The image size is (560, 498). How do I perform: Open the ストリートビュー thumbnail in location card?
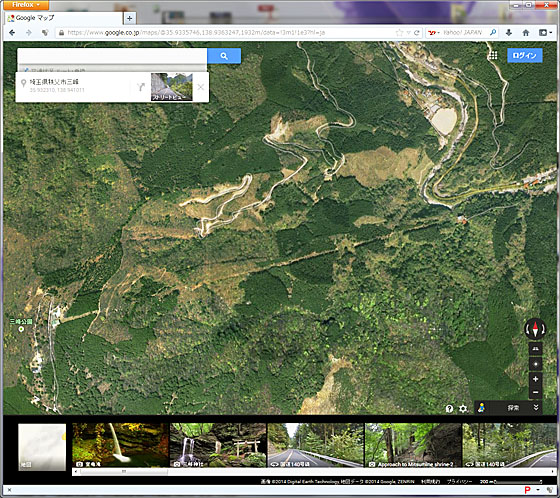(172, 87)
